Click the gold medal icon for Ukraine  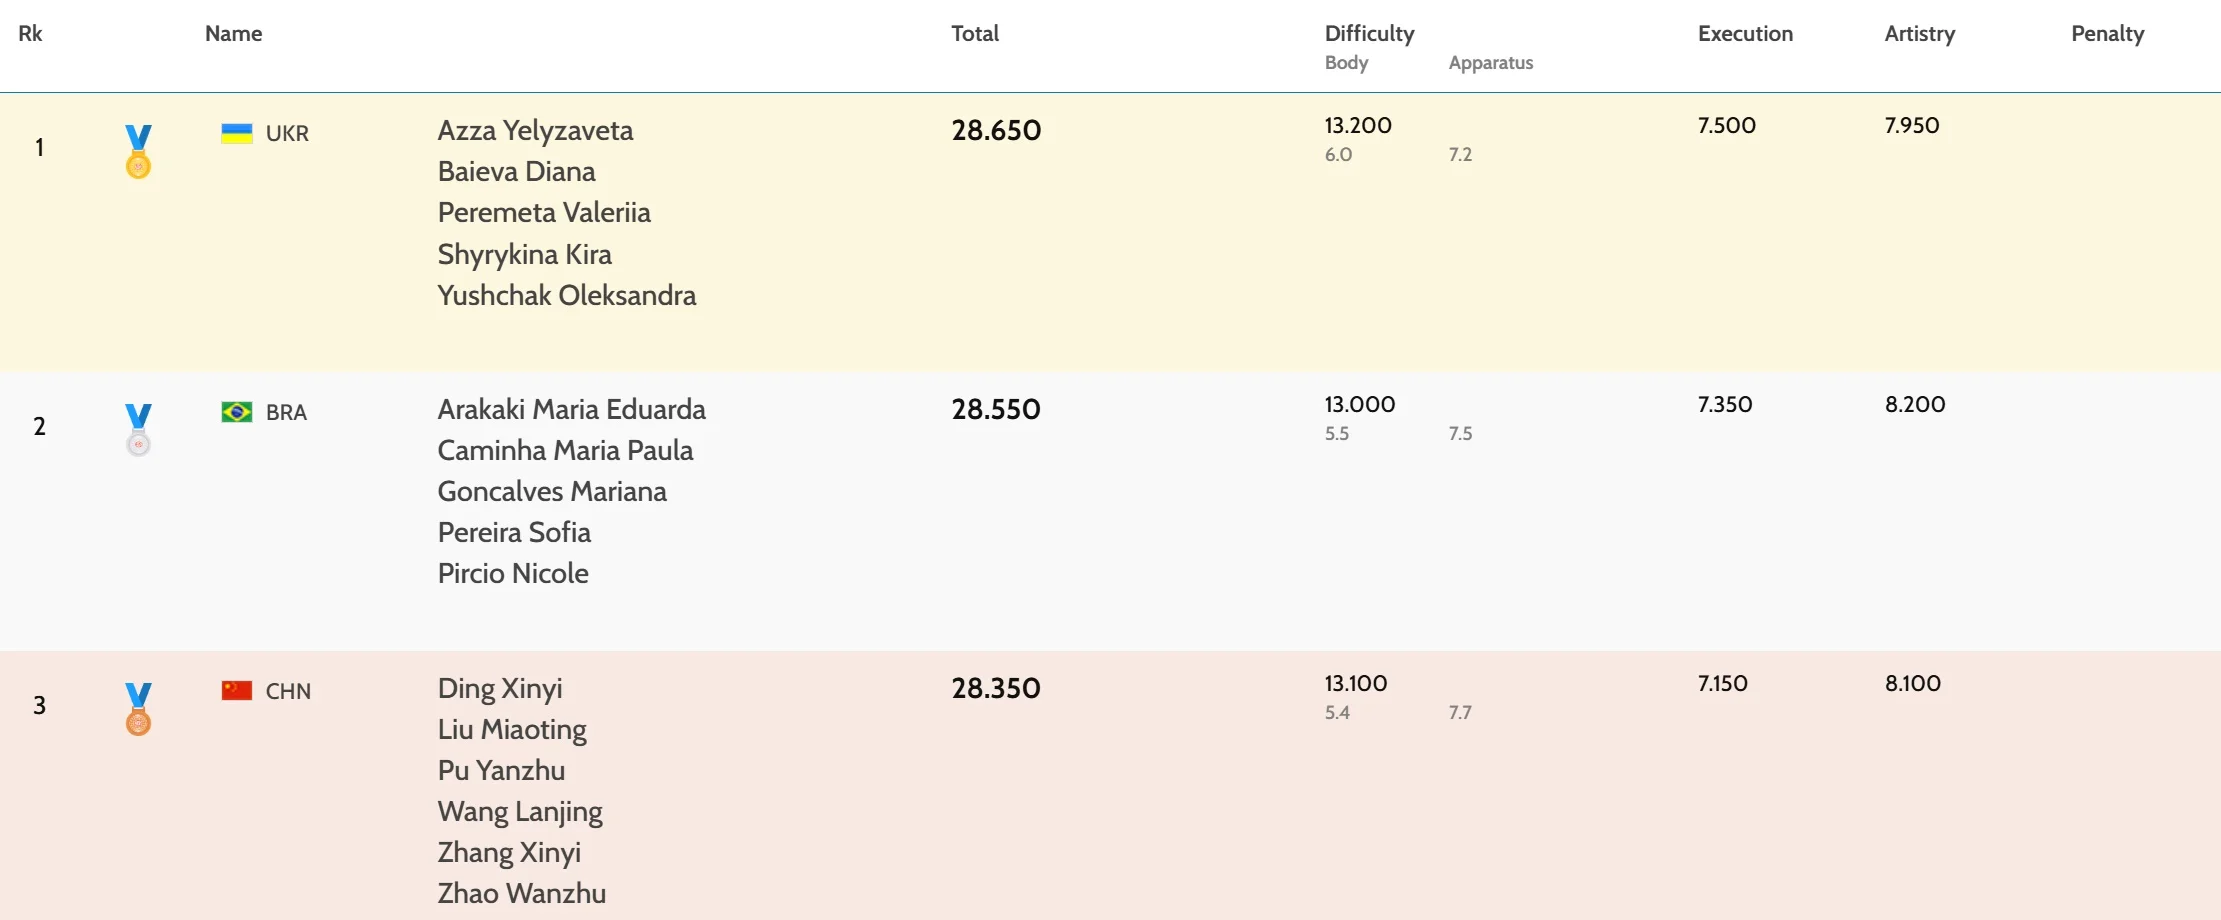coord(138,151)
